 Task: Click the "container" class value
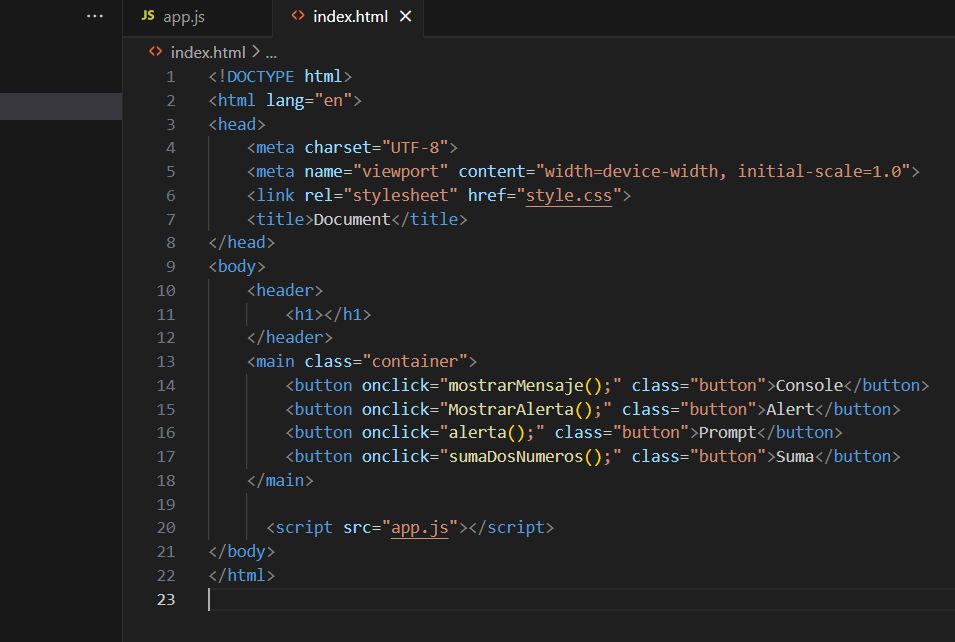tap(415, 362)
